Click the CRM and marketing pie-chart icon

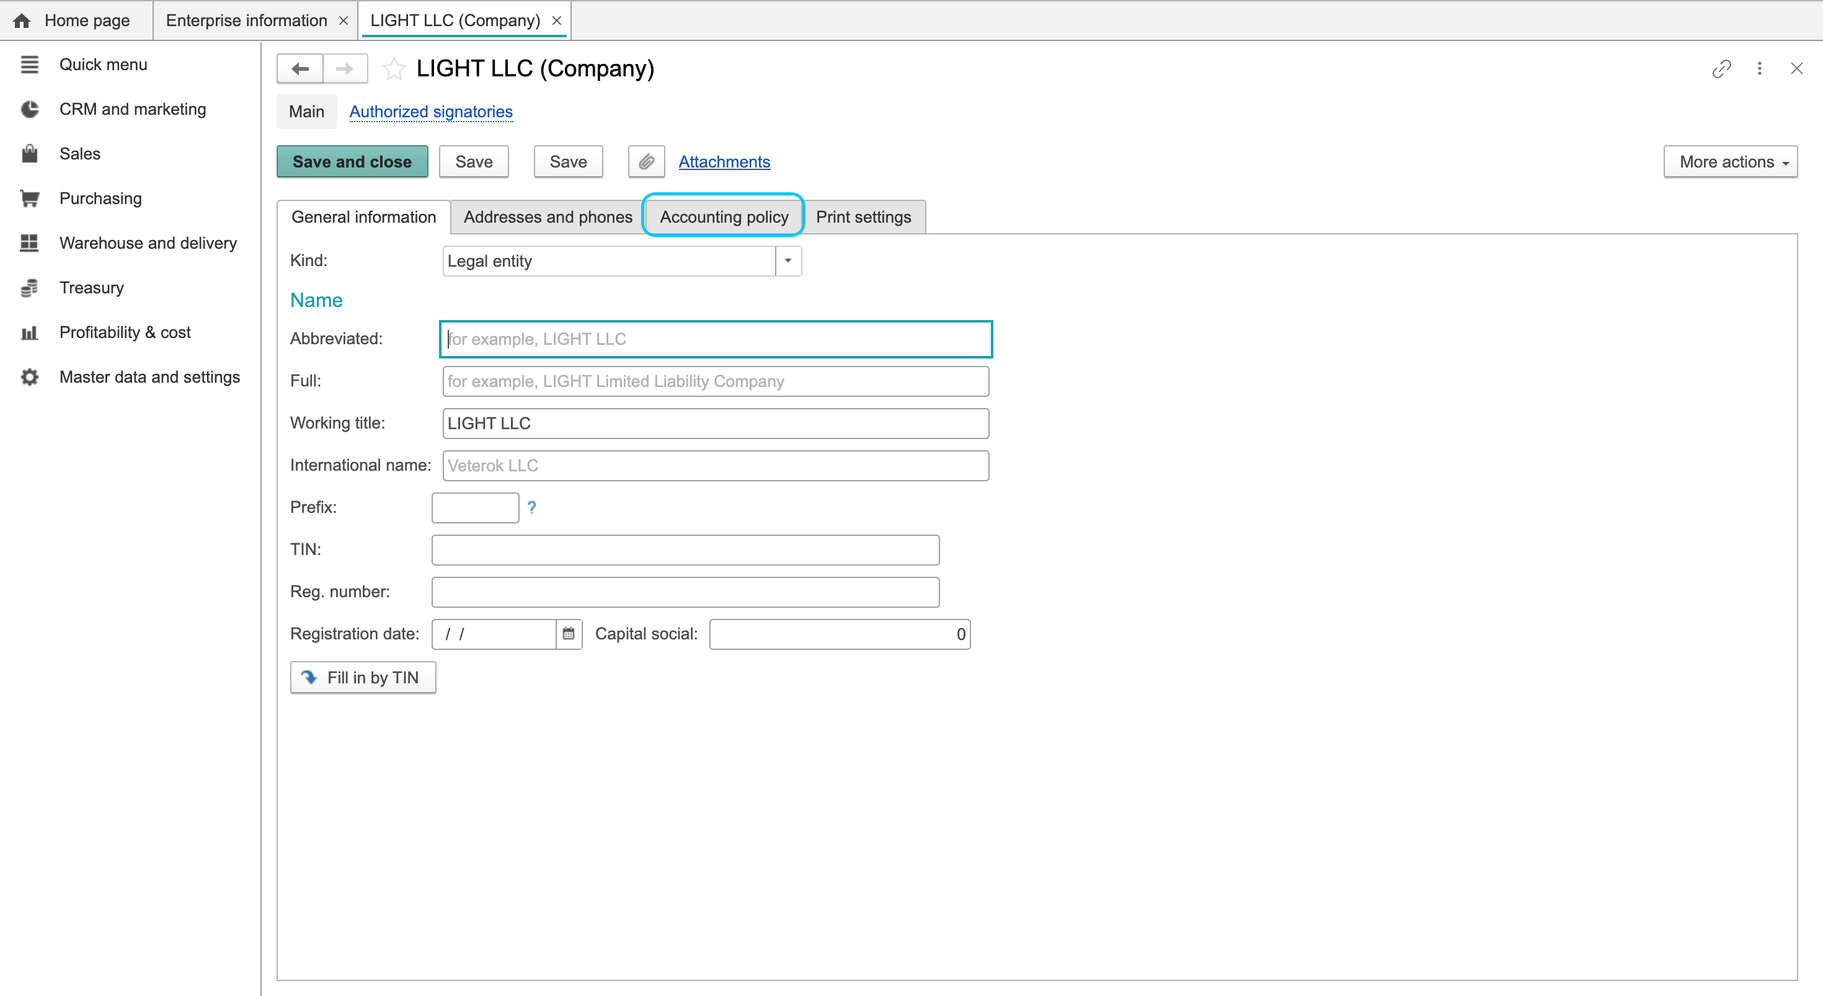pos(29,109)
